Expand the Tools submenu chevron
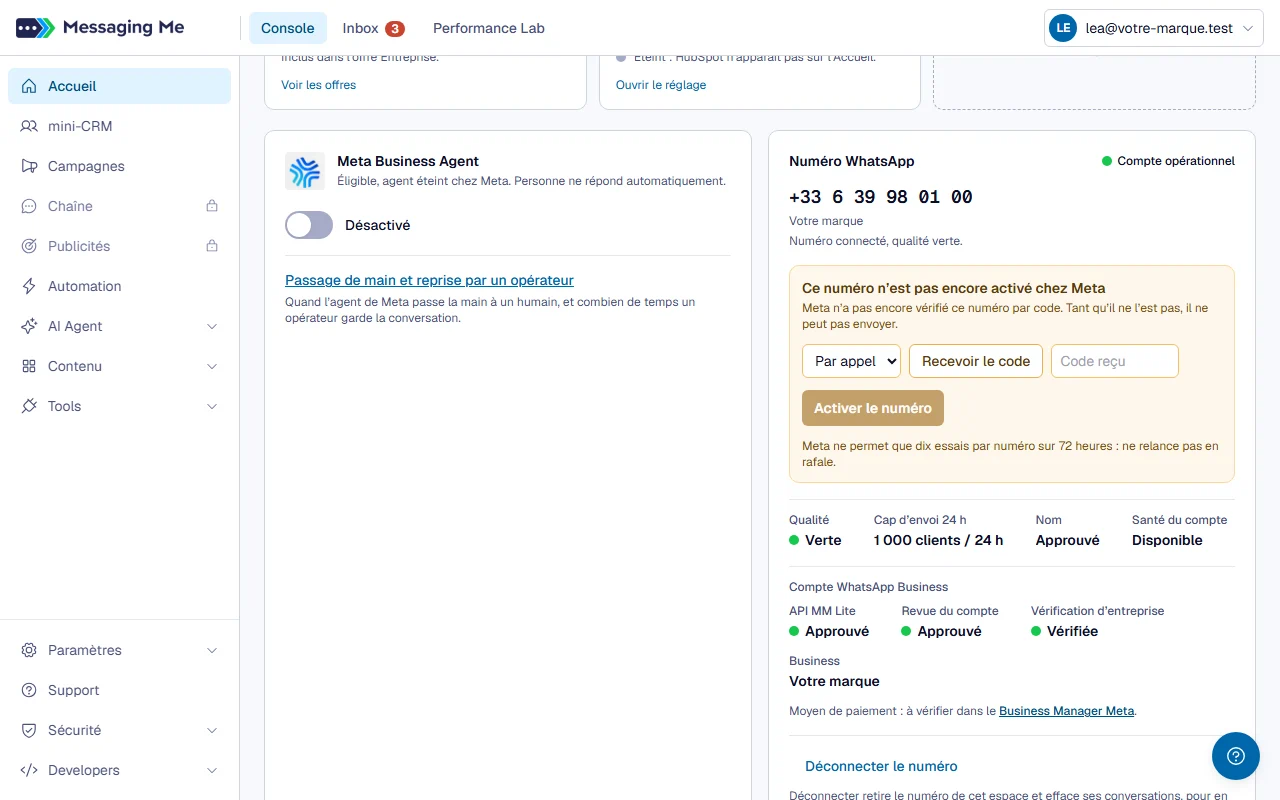 [212, 406]
